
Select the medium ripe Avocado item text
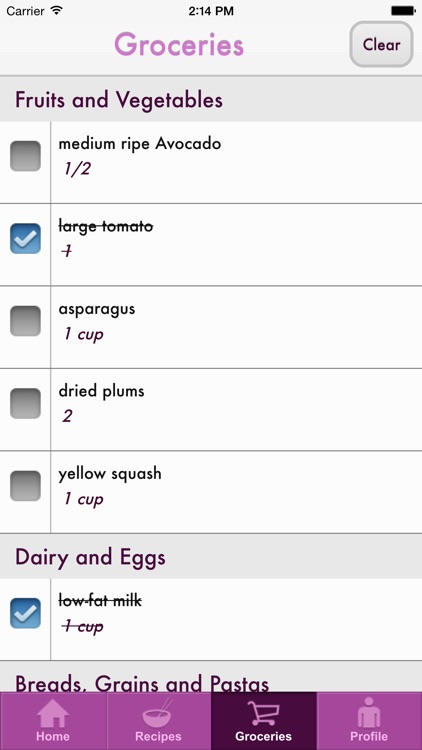(140, 143)
